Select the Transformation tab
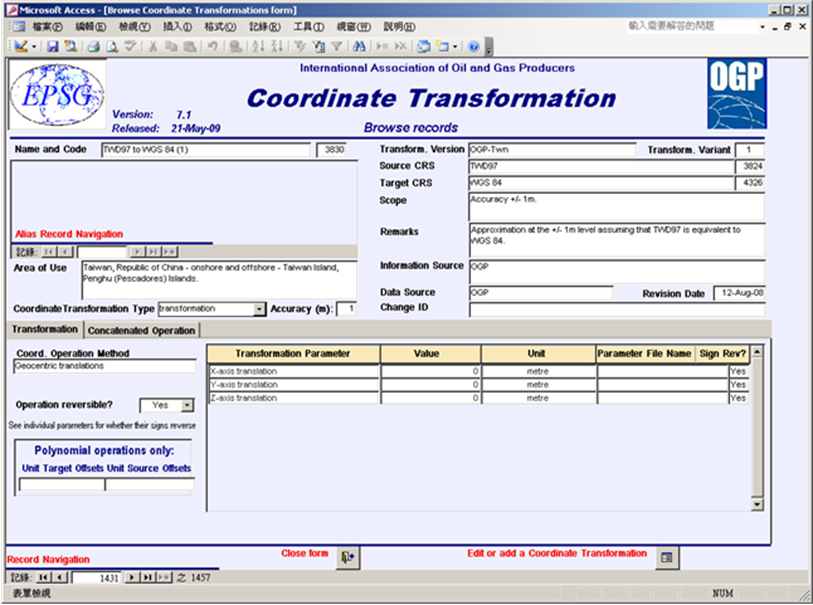 pos(45,329)
